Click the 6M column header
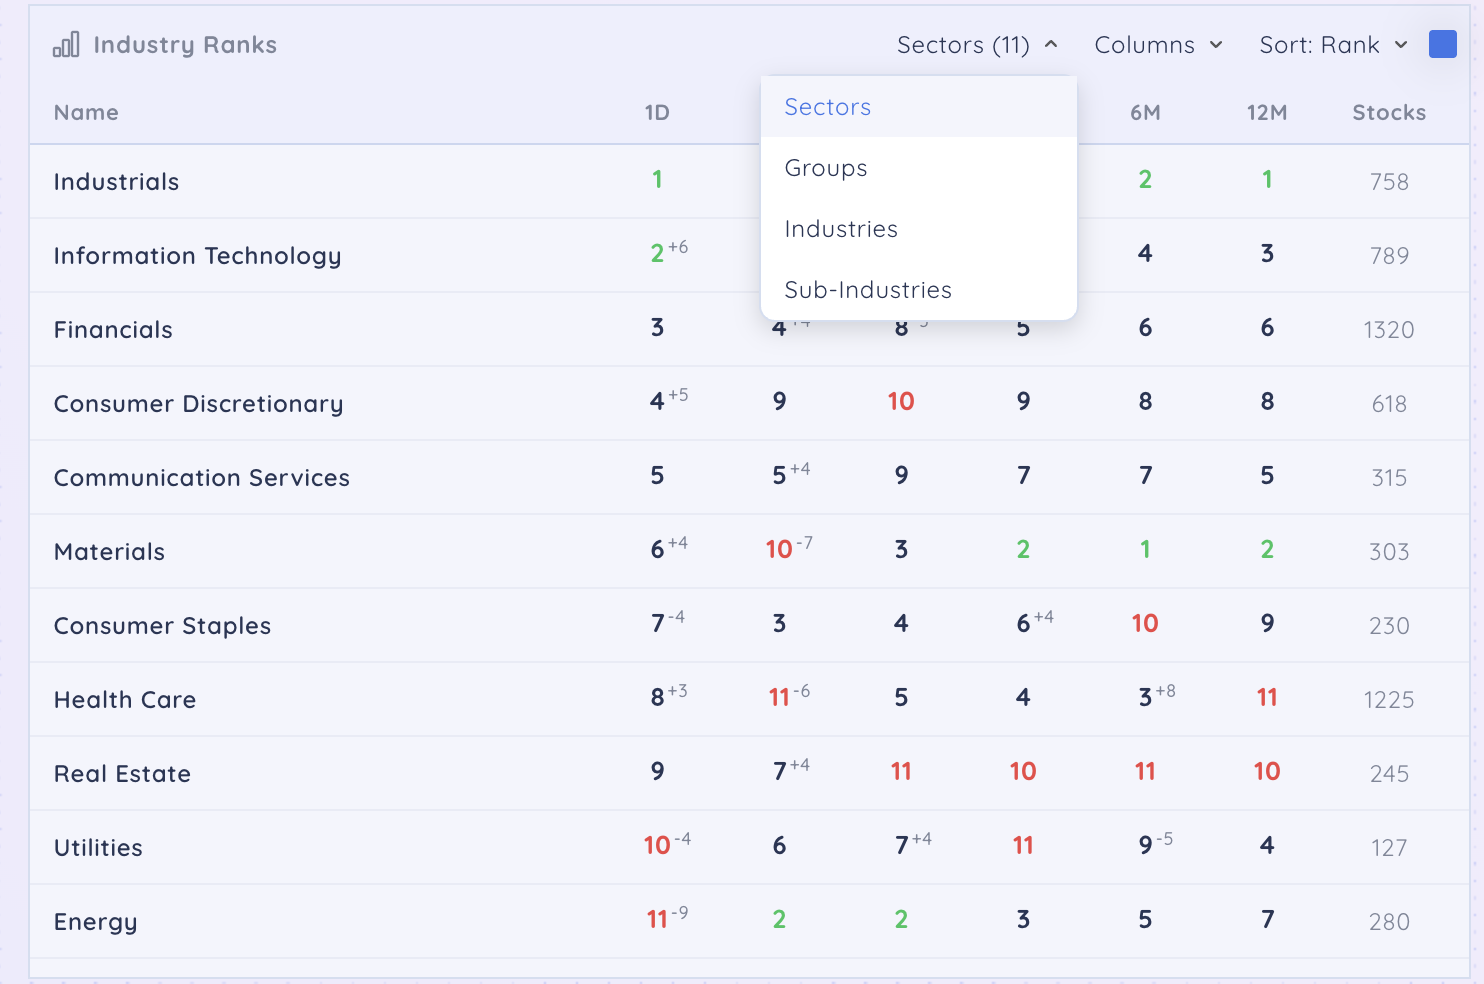1484x984 pixels. point(1145,113)
